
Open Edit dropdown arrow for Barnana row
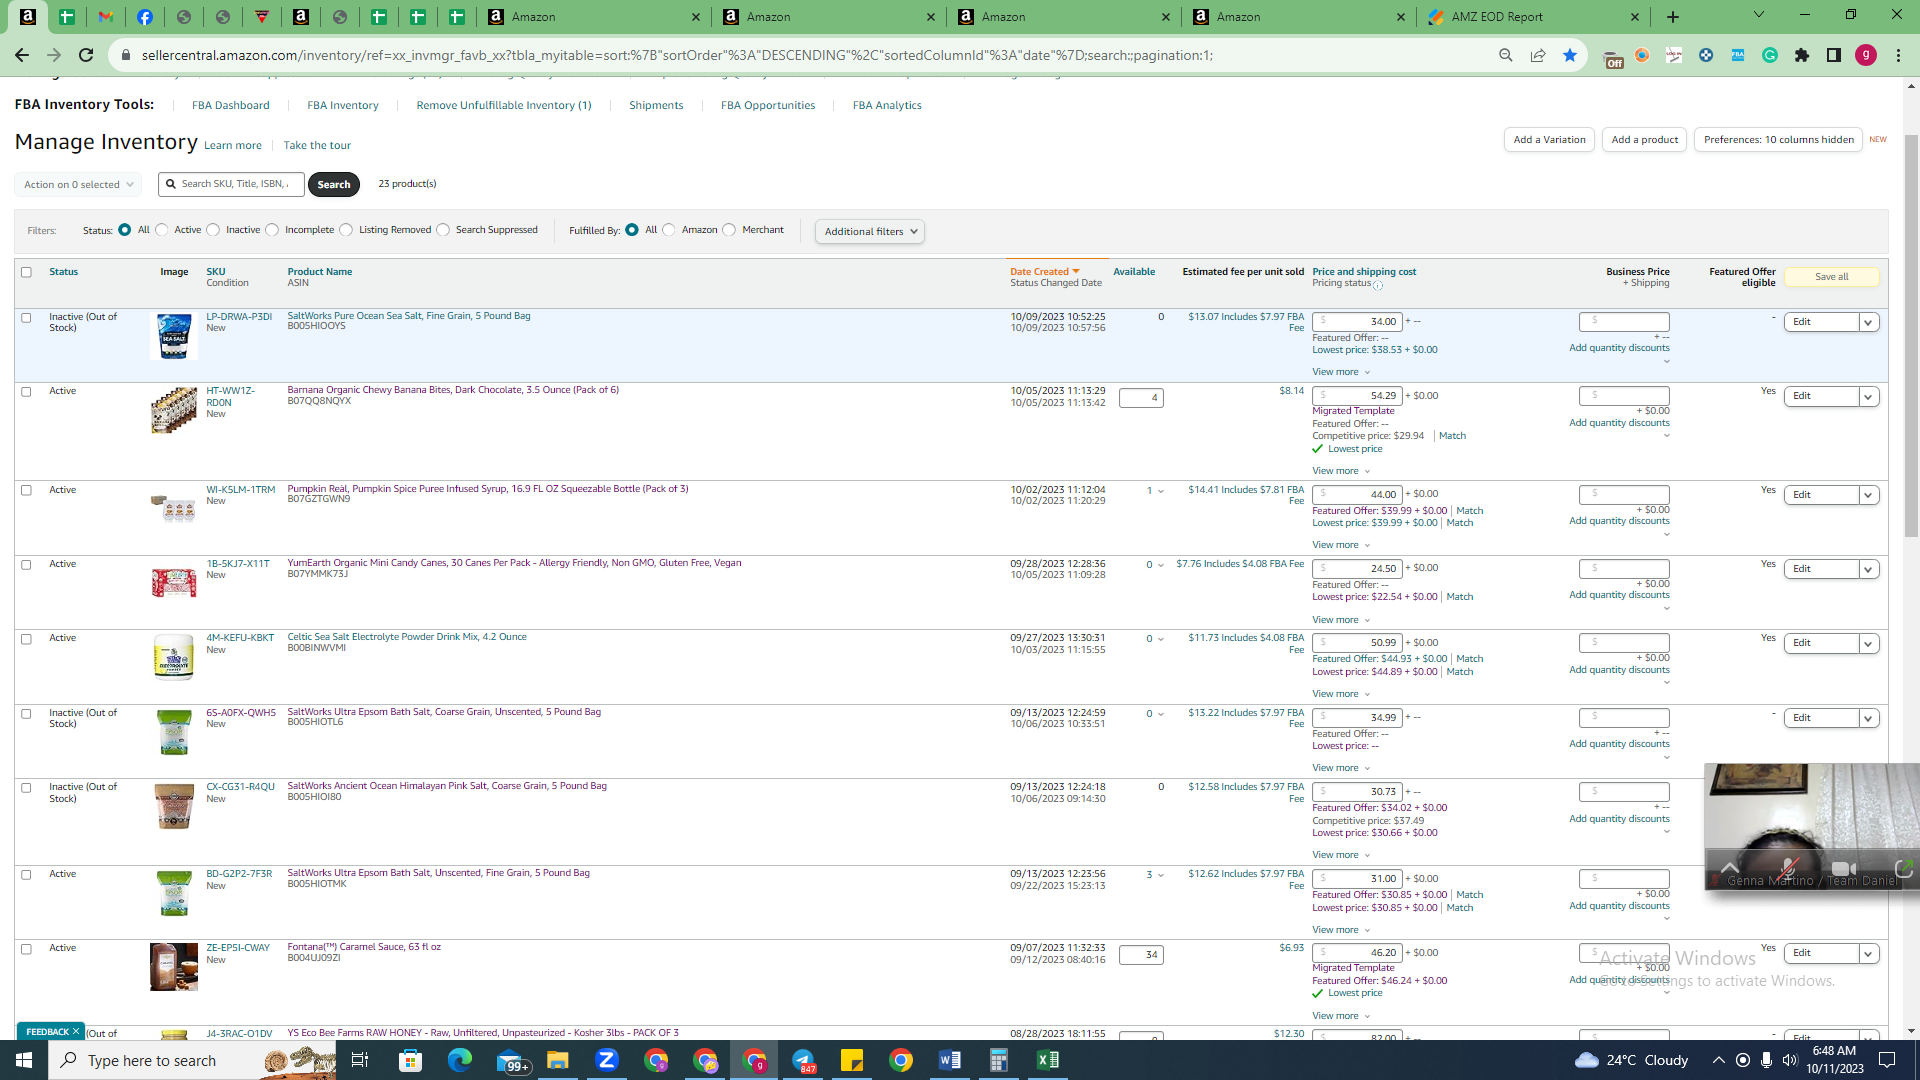click(1868, 397)
